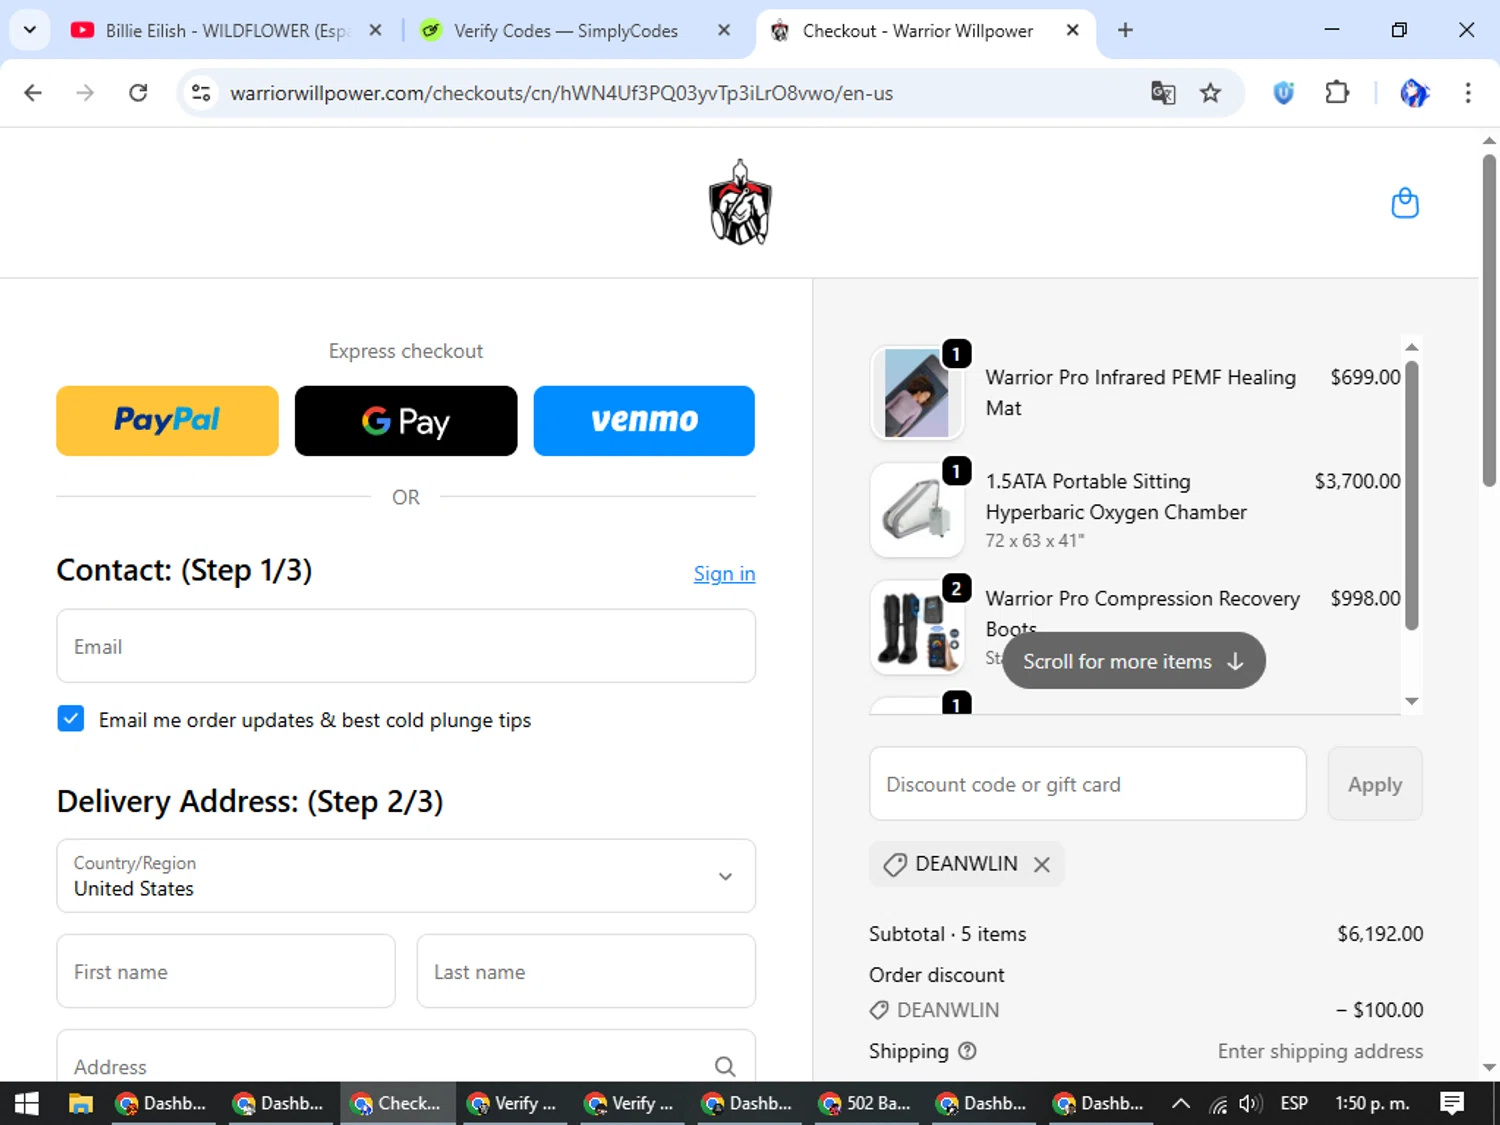The height and width of the screenshot is (1125, 1500).
Task: Click the $3,700.00 price text
Action: pos(1357,481)
